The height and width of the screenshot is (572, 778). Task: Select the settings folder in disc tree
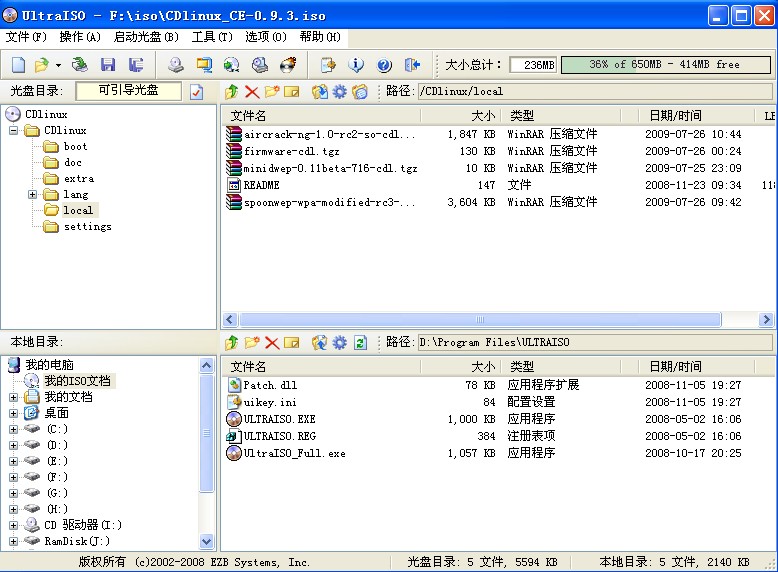(x=87, y=227)
